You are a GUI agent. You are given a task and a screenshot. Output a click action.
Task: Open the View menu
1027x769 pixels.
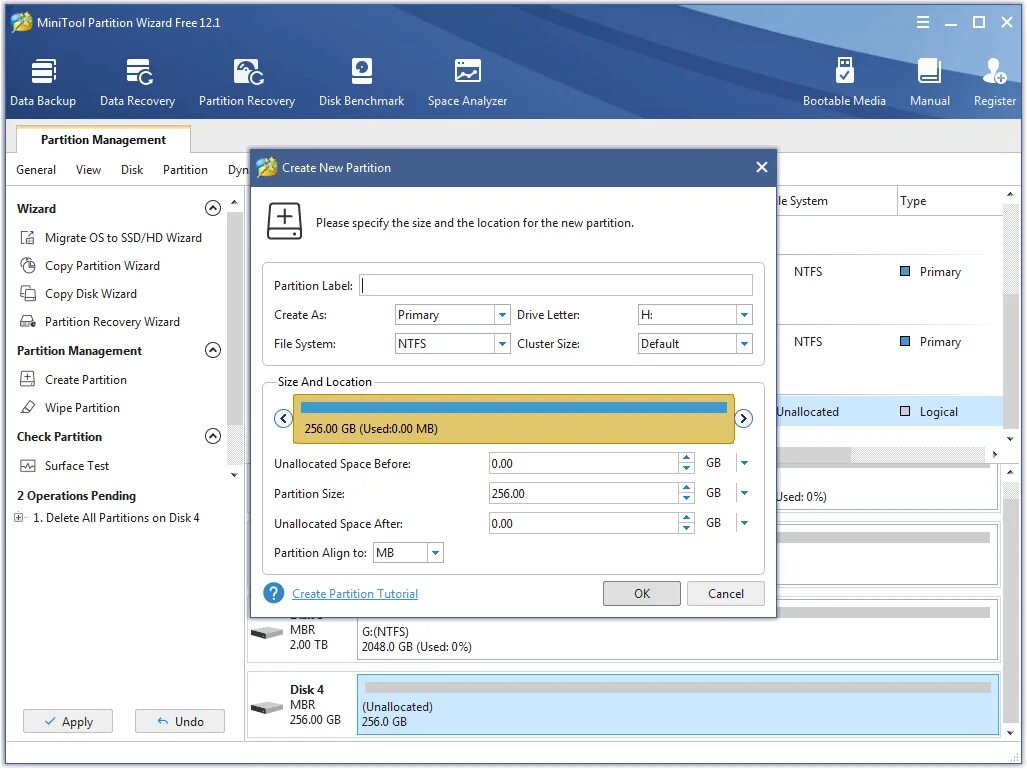click(x=88, y=170)
